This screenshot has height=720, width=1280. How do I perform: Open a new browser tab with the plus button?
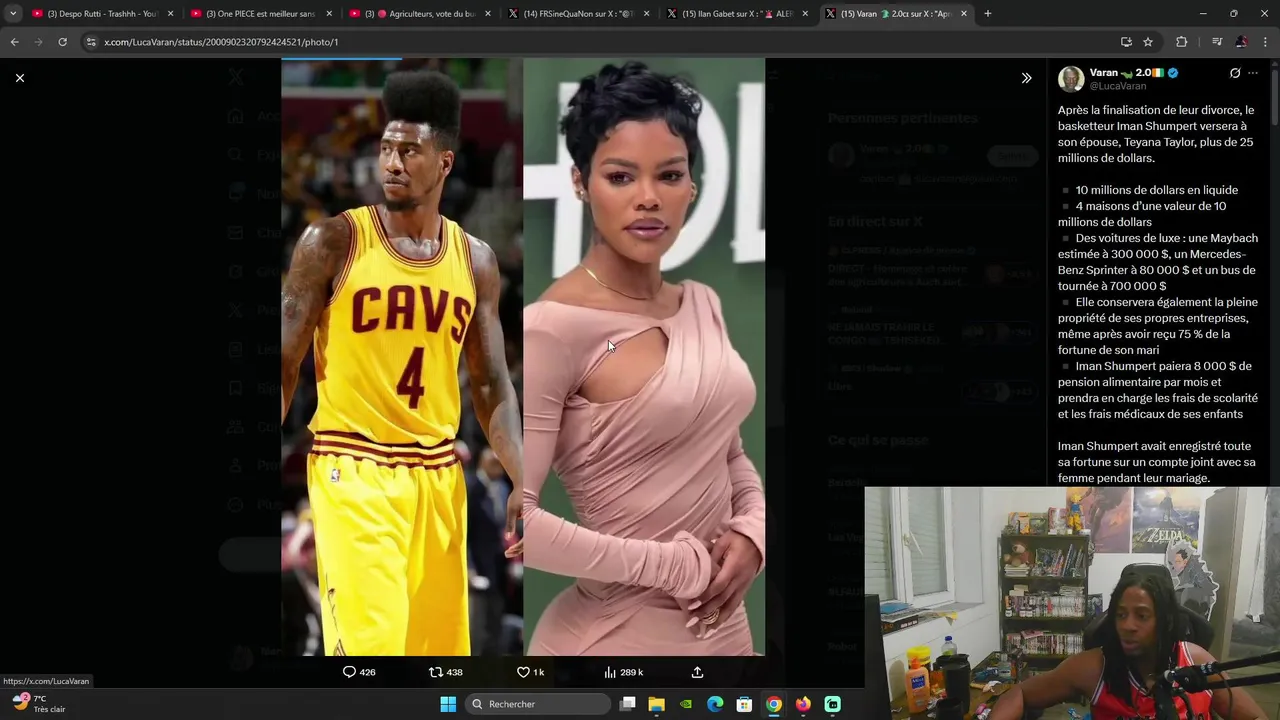pos(988,14)
